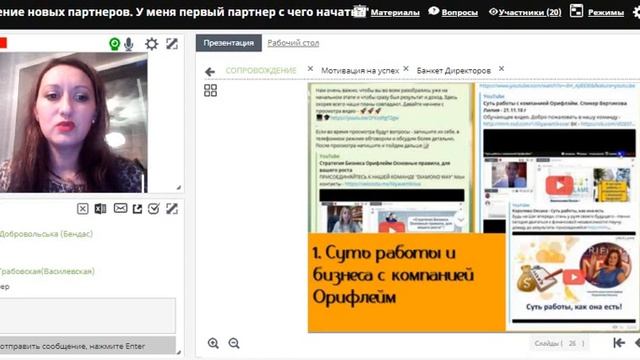This screenshot has width=640, height=360.
Task: Clear the chat with X icon
Action: coord(82,209)
